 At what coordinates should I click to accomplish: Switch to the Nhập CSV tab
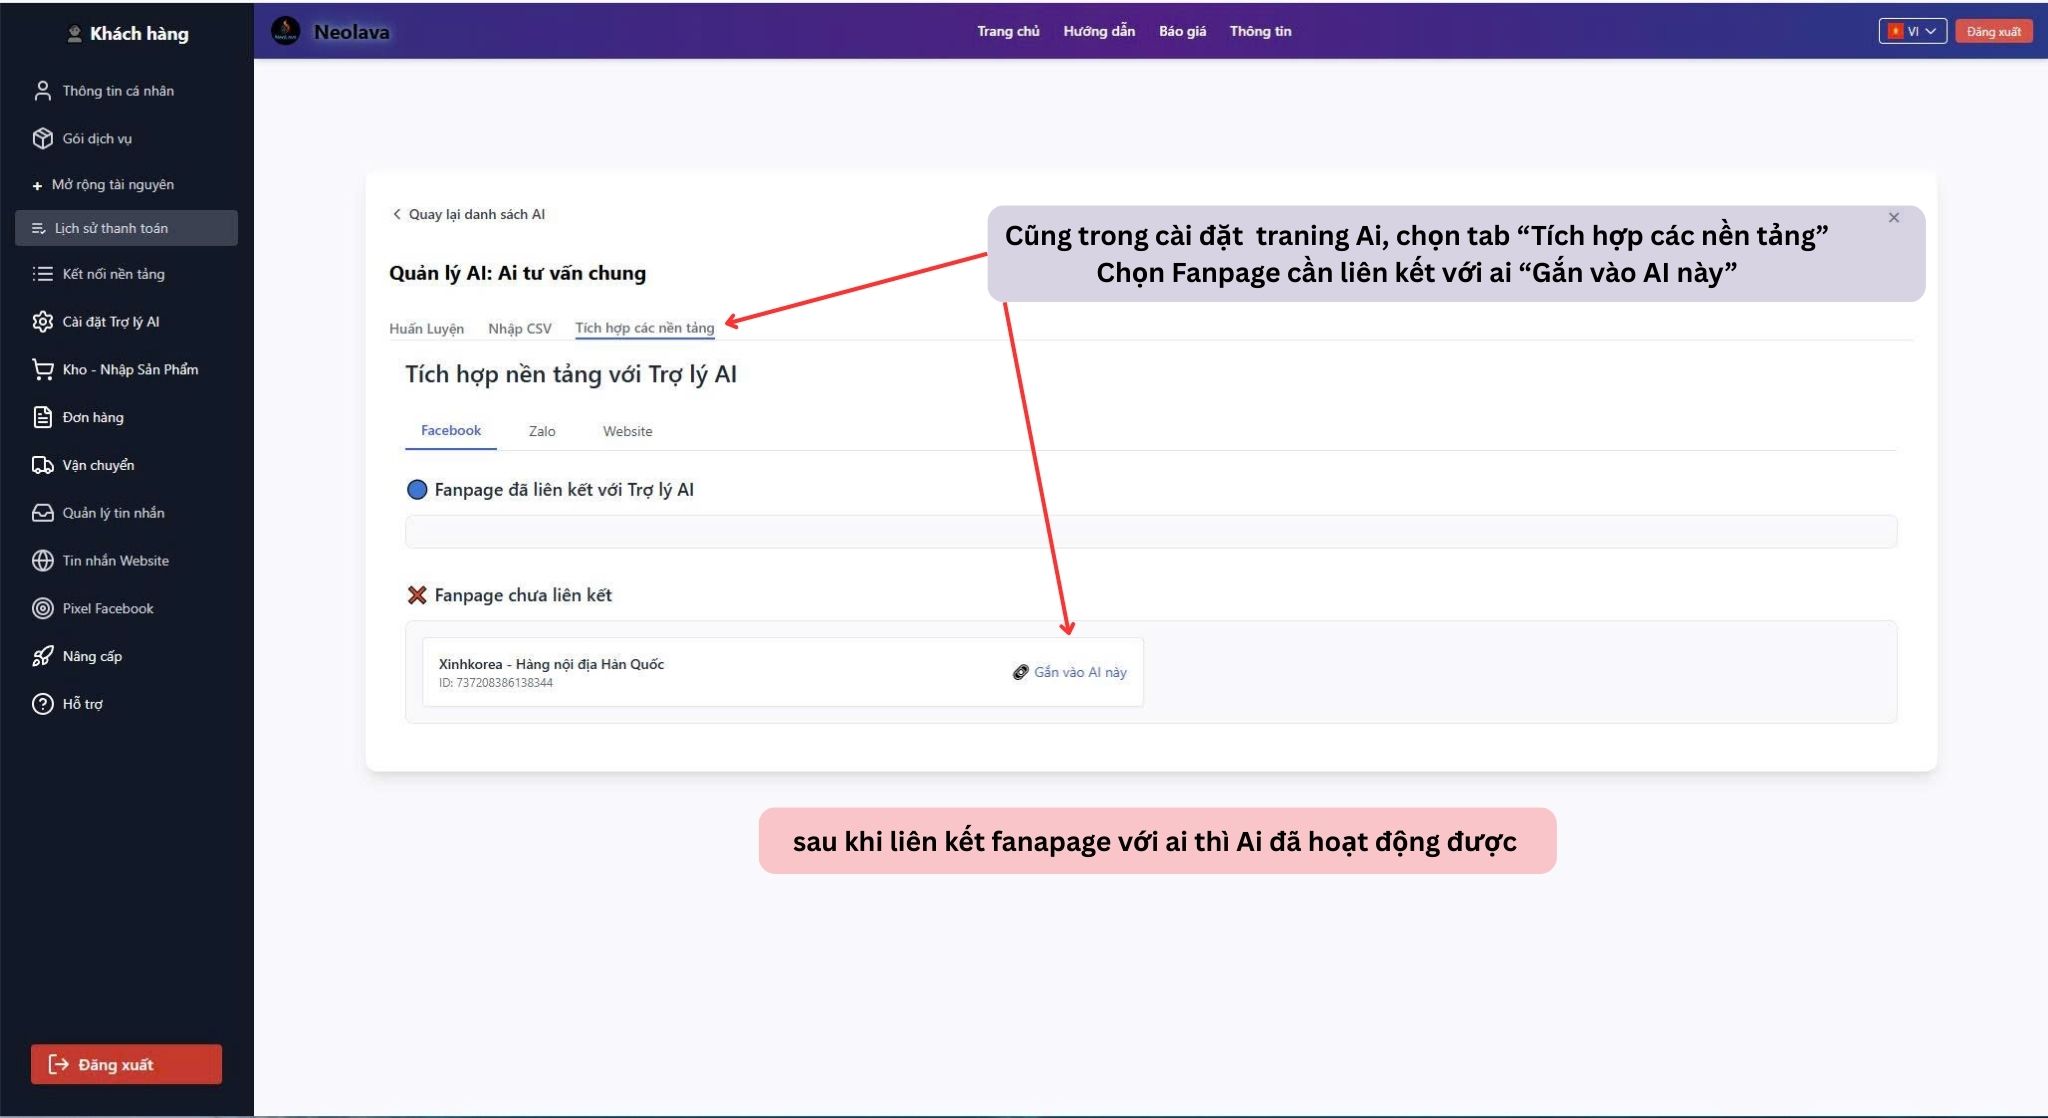point(520,328)
